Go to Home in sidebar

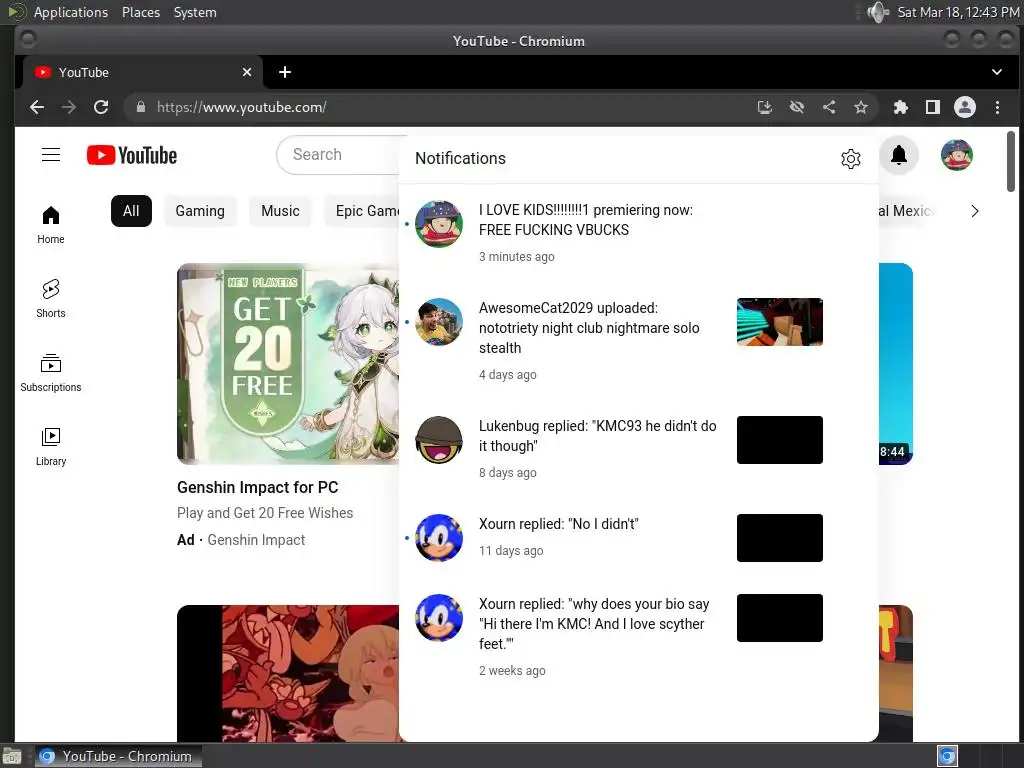(x=51, y=225)
